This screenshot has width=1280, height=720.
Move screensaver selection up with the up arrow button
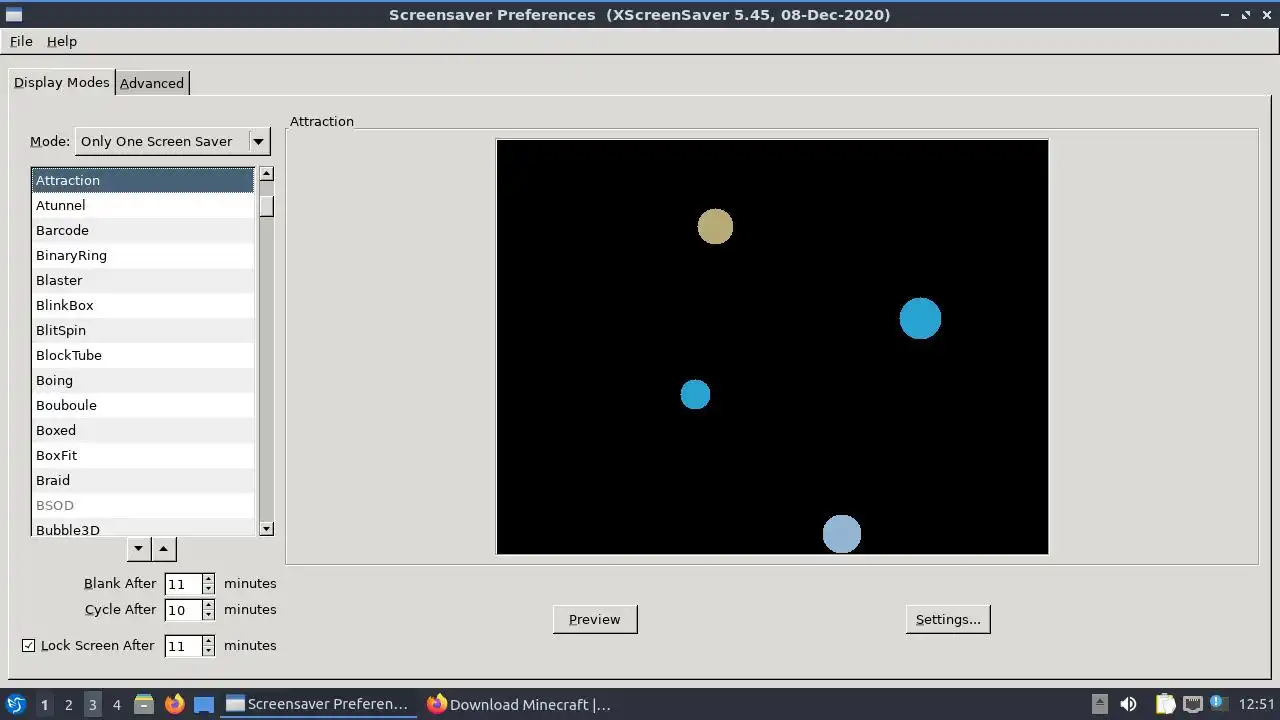164,548
